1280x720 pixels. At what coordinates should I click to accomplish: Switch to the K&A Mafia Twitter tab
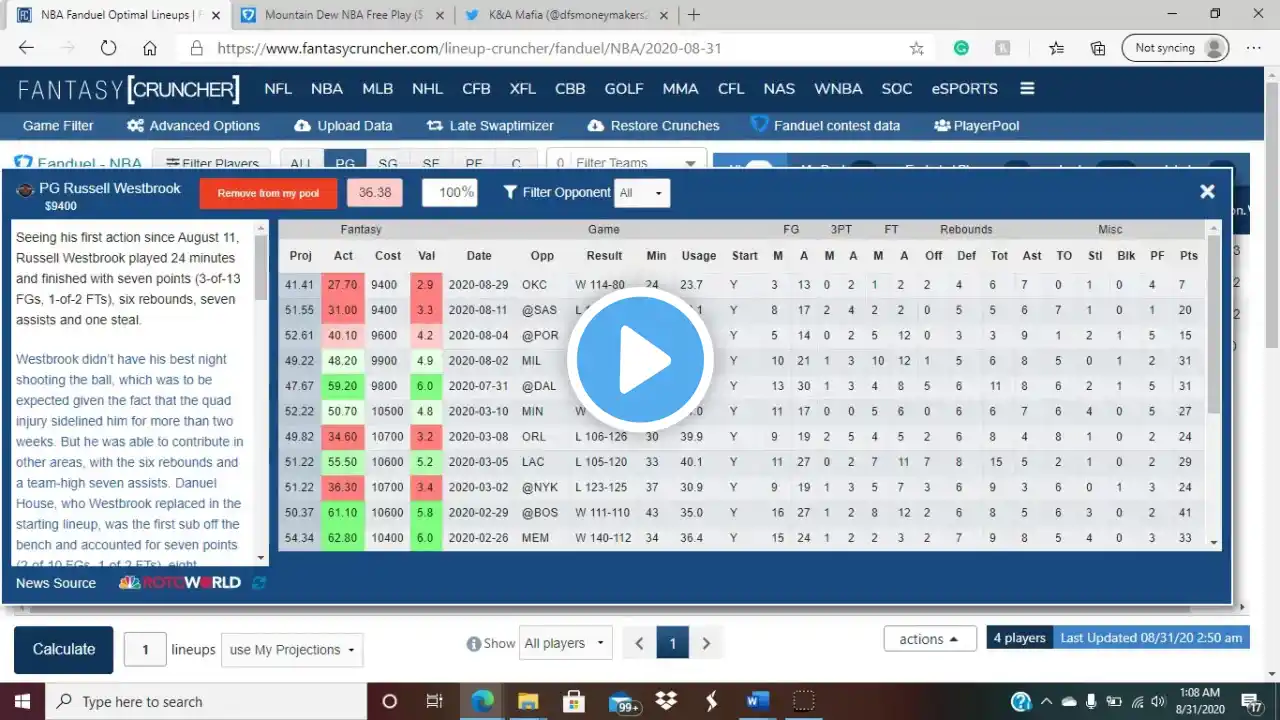click(x=566, y=15)
